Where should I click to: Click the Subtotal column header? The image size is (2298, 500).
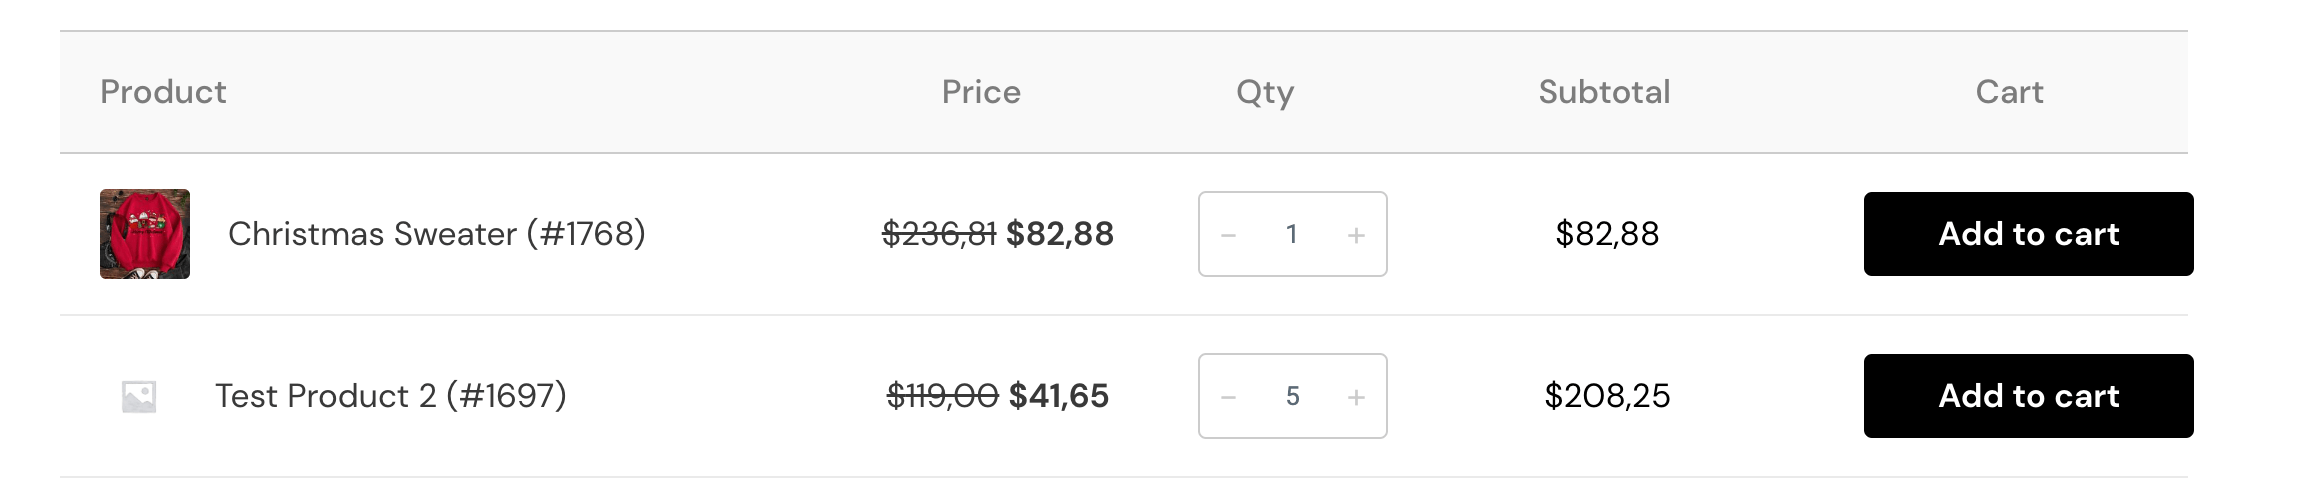(1604, 92)
